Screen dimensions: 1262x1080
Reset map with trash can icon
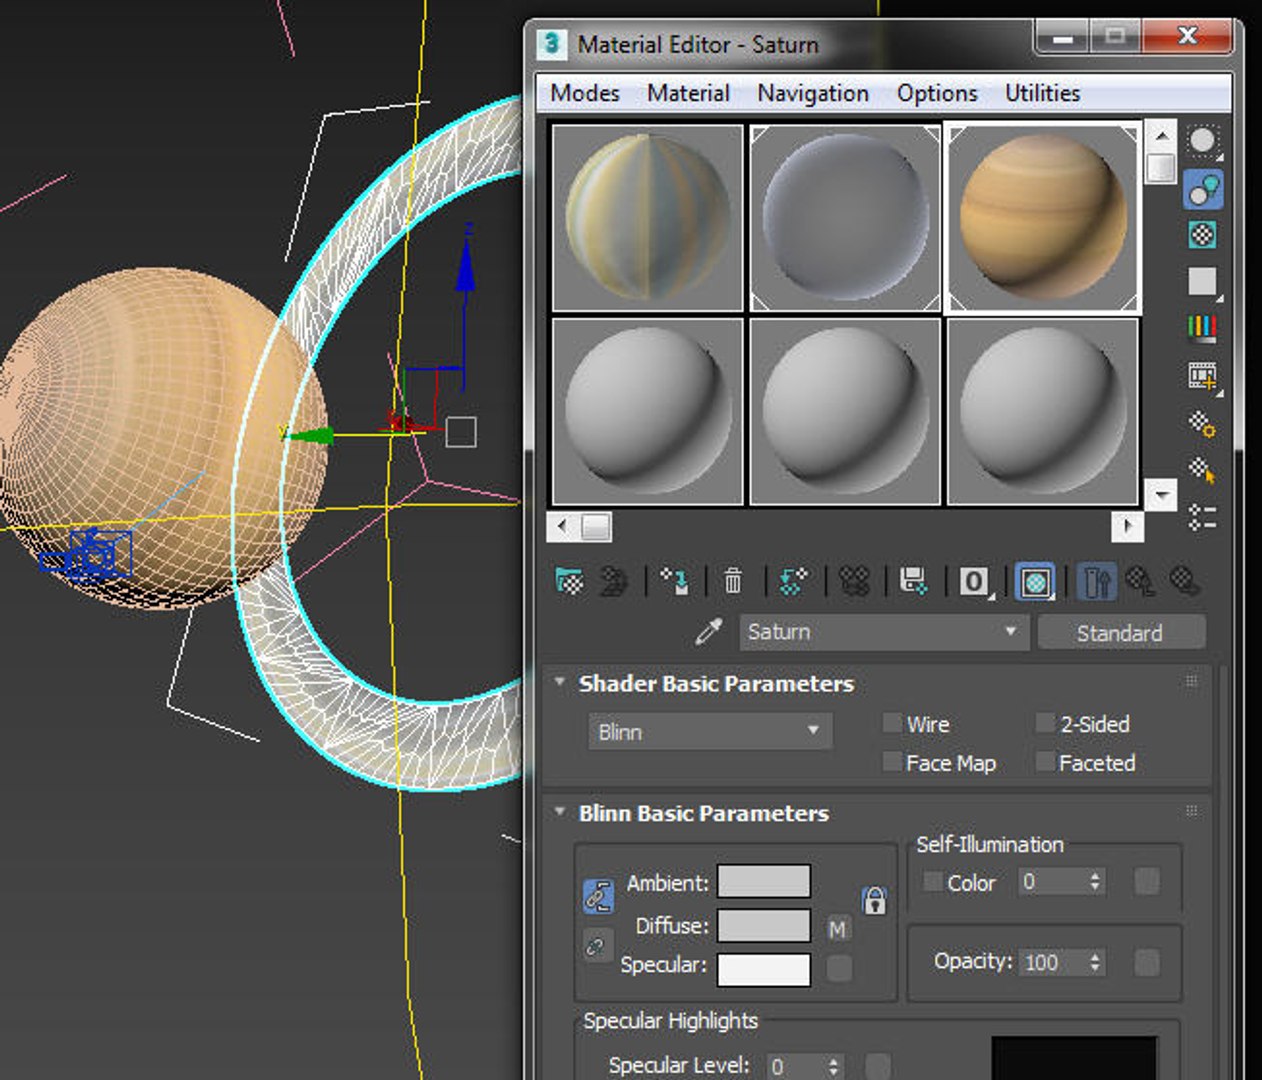point(733,581)
